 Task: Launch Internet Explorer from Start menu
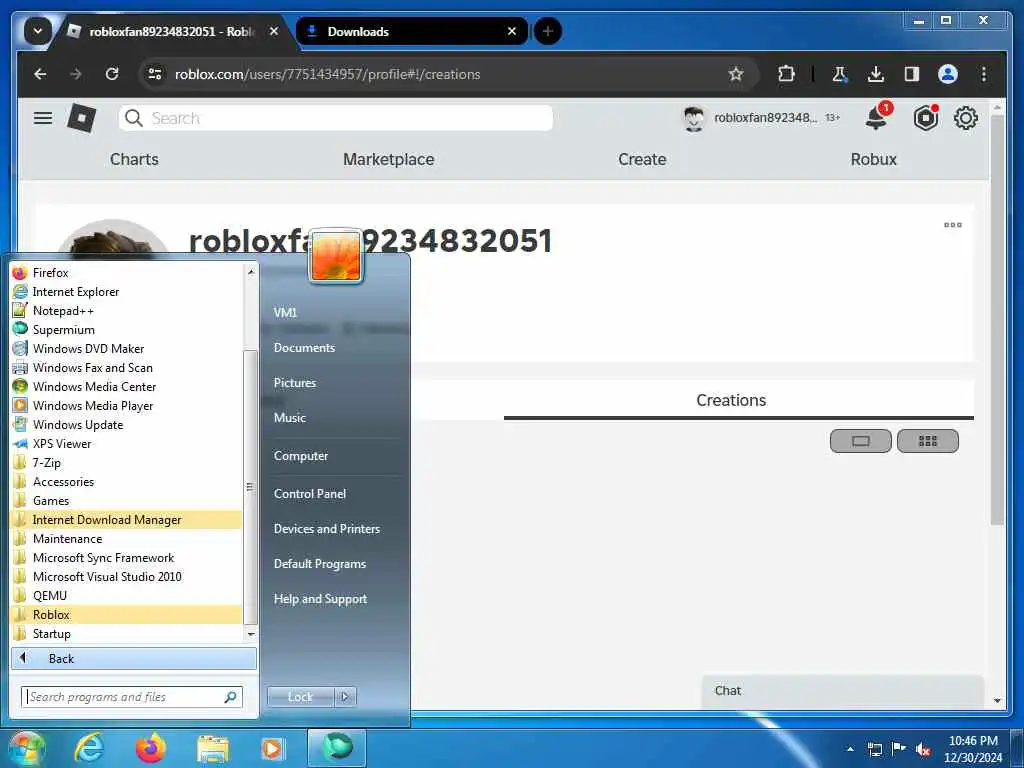click(126, 292)
